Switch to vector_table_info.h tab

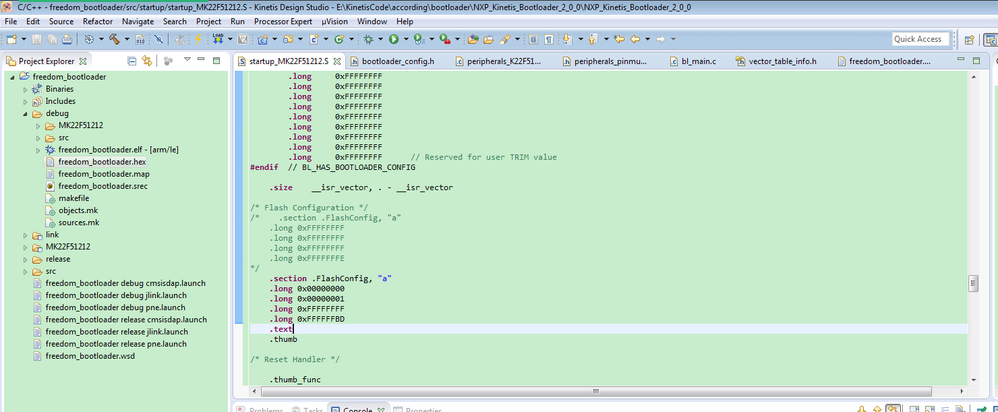[x=777, y=62]
